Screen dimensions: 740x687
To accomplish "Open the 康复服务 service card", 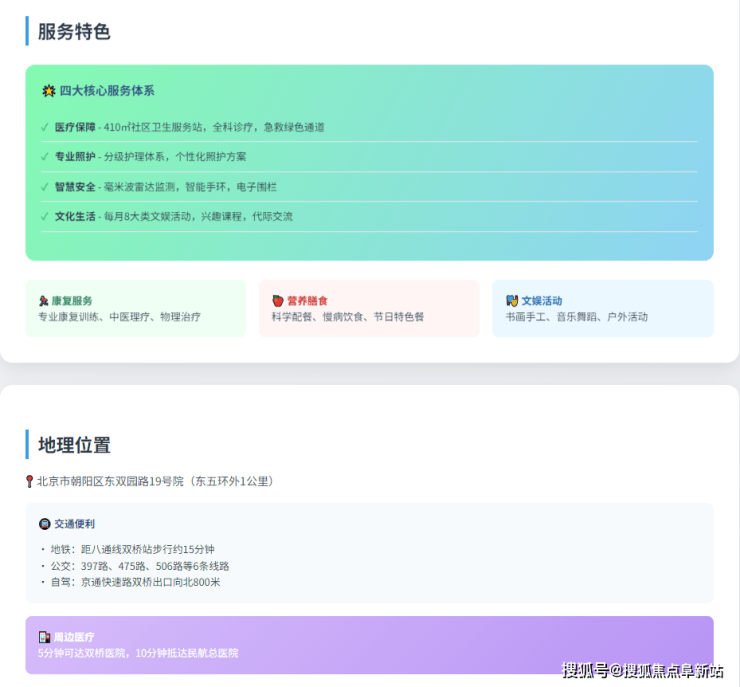I will coord(135,308).
